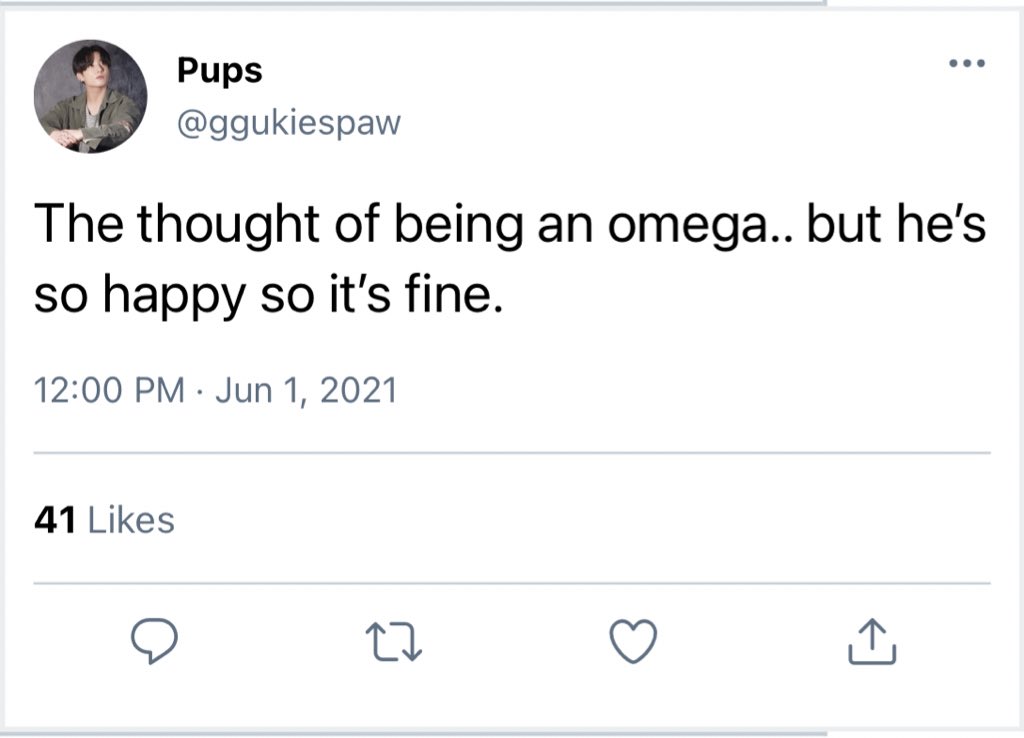Click the Pups profile avatar photo
This screenshot has width=1024, height=738.
click(x=90, y=96)
